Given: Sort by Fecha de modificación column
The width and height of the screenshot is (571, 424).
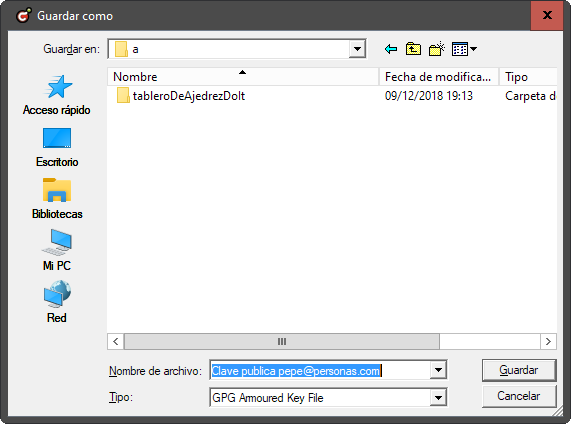Looking at the screenshot, I should pos(439,76).
